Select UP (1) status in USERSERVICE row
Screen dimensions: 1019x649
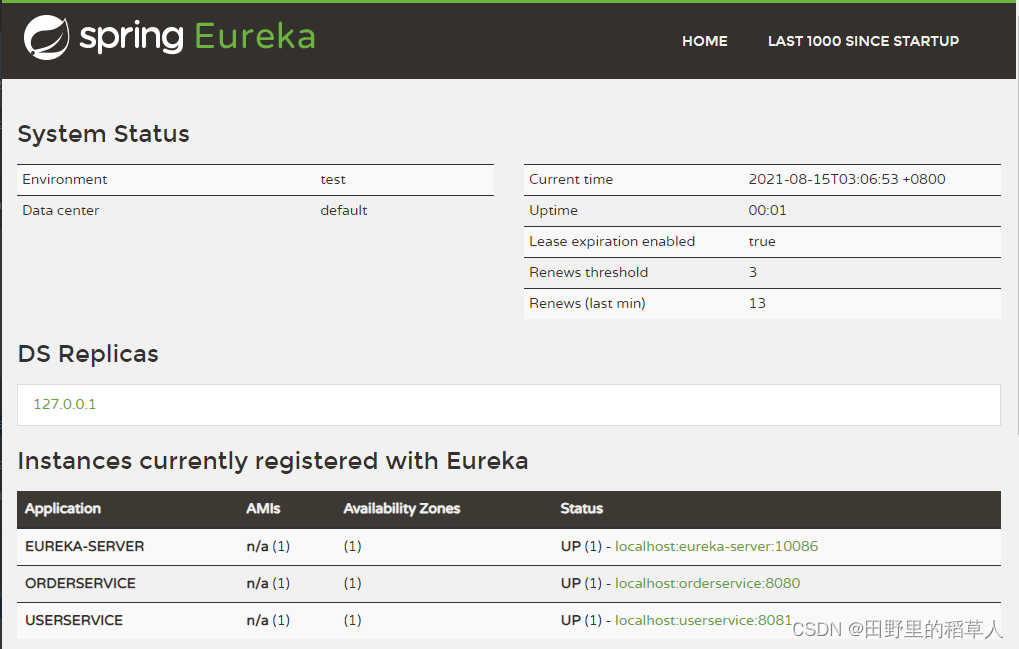click(581, 620)
